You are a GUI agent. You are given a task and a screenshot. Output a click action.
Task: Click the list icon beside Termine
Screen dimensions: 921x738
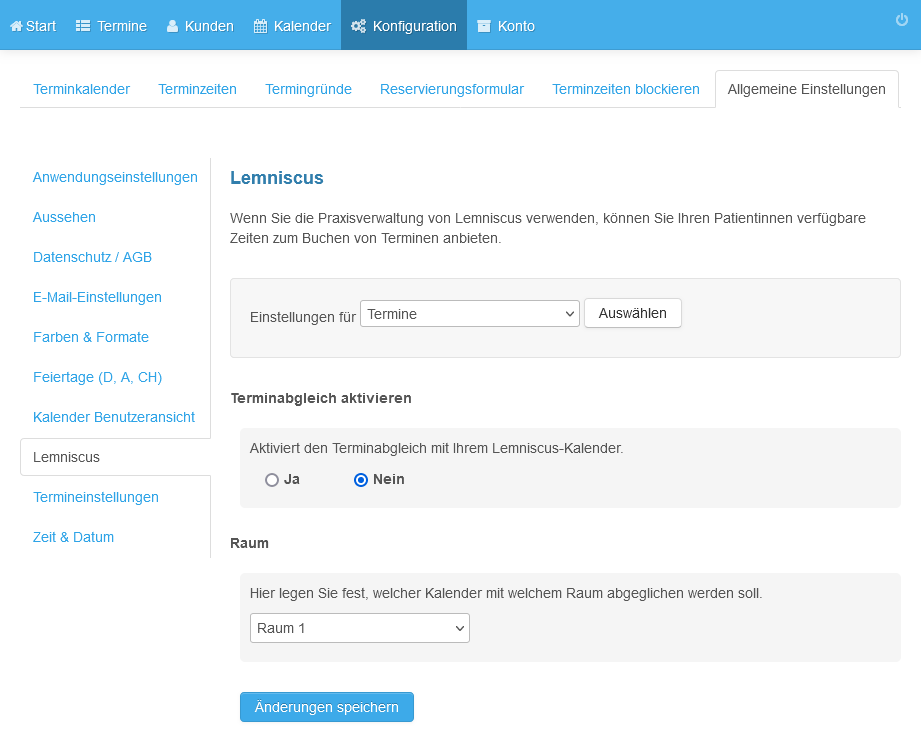pyautogui.click(x=83, y=26)
